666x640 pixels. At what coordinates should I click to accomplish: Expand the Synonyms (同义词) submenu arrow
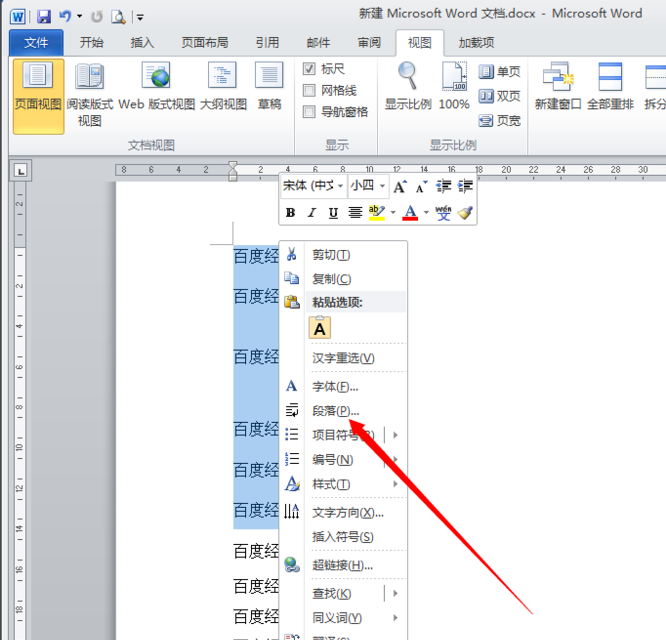coord(395,617)
